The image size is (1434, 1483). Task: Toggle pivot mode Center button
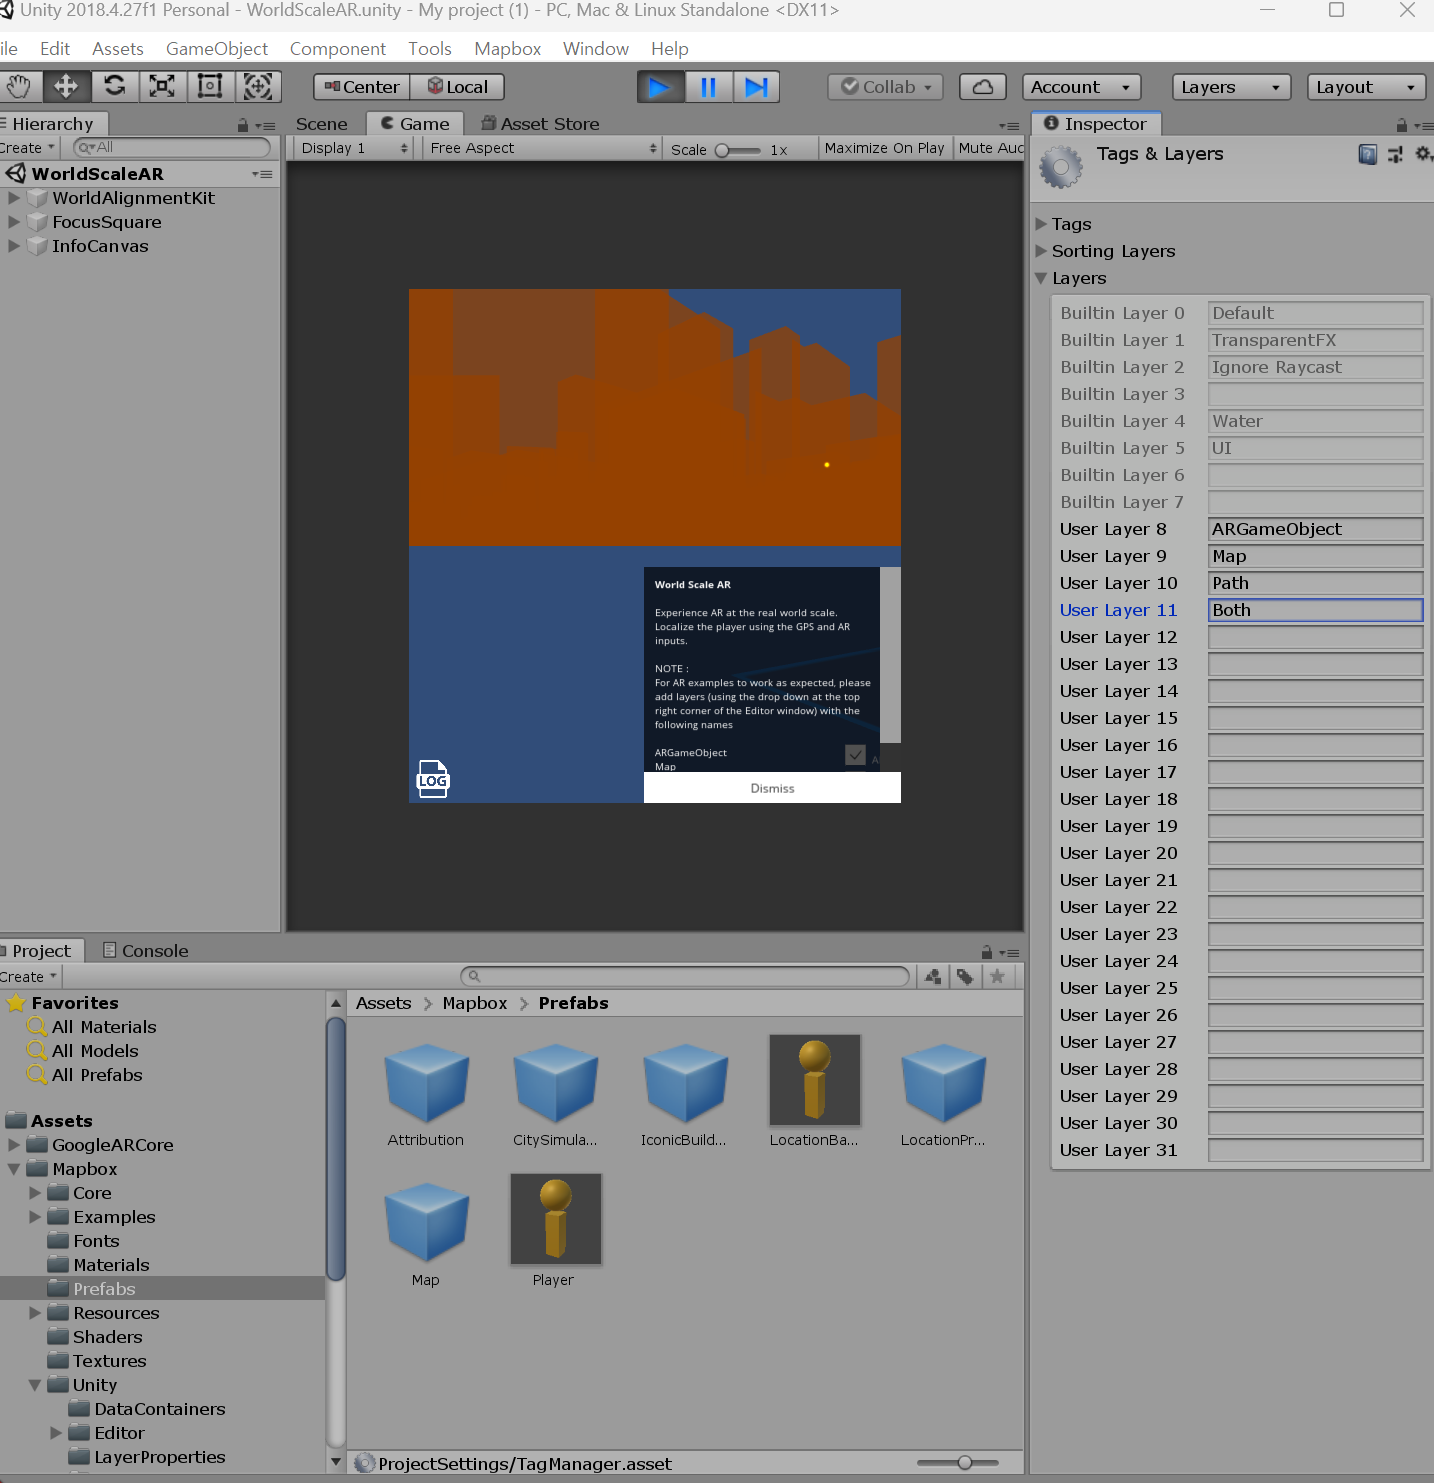(362, 87)
